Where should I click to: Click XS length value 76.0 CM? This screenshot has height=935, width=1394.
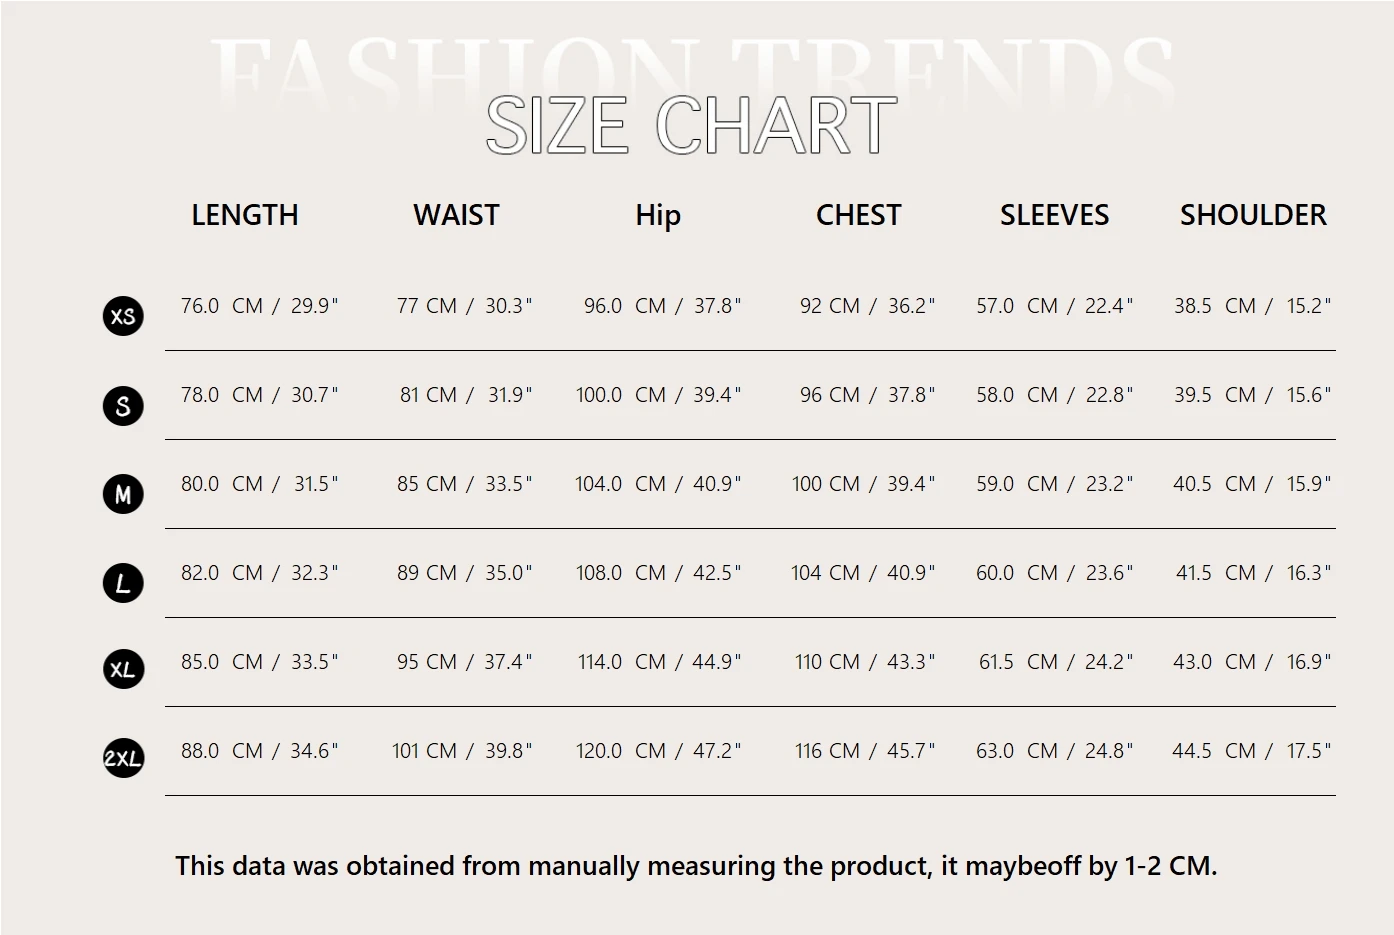click(222, 306)
